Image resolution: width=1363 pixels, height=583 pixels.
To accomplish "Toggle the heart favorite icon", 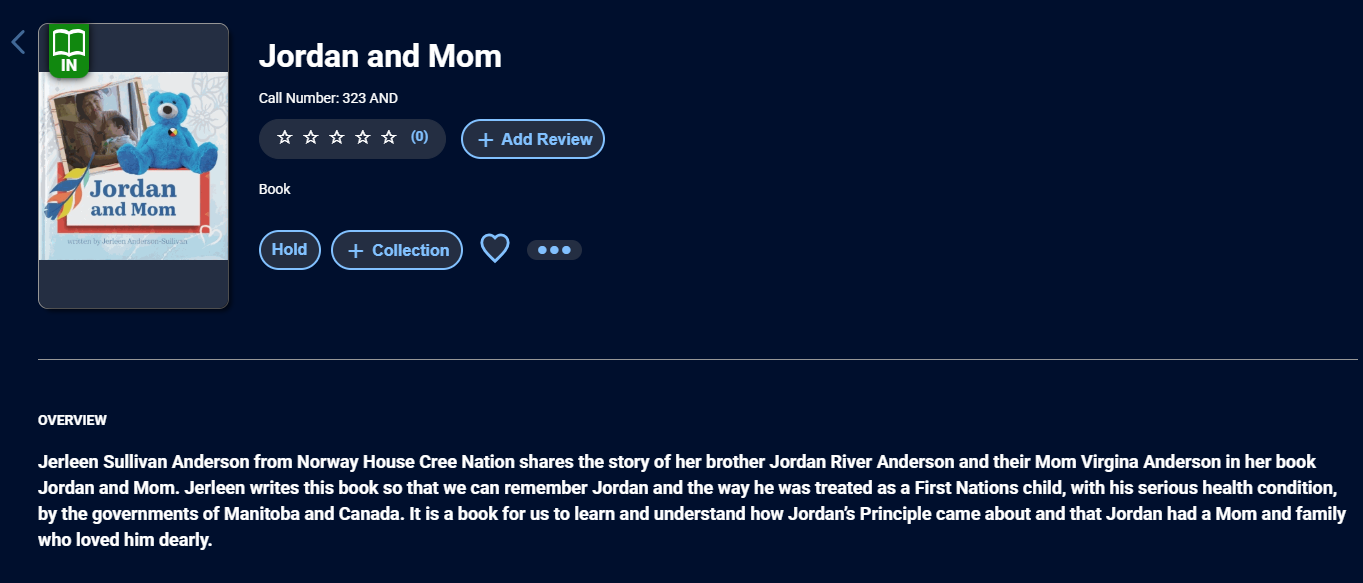I will click(495, 248).
